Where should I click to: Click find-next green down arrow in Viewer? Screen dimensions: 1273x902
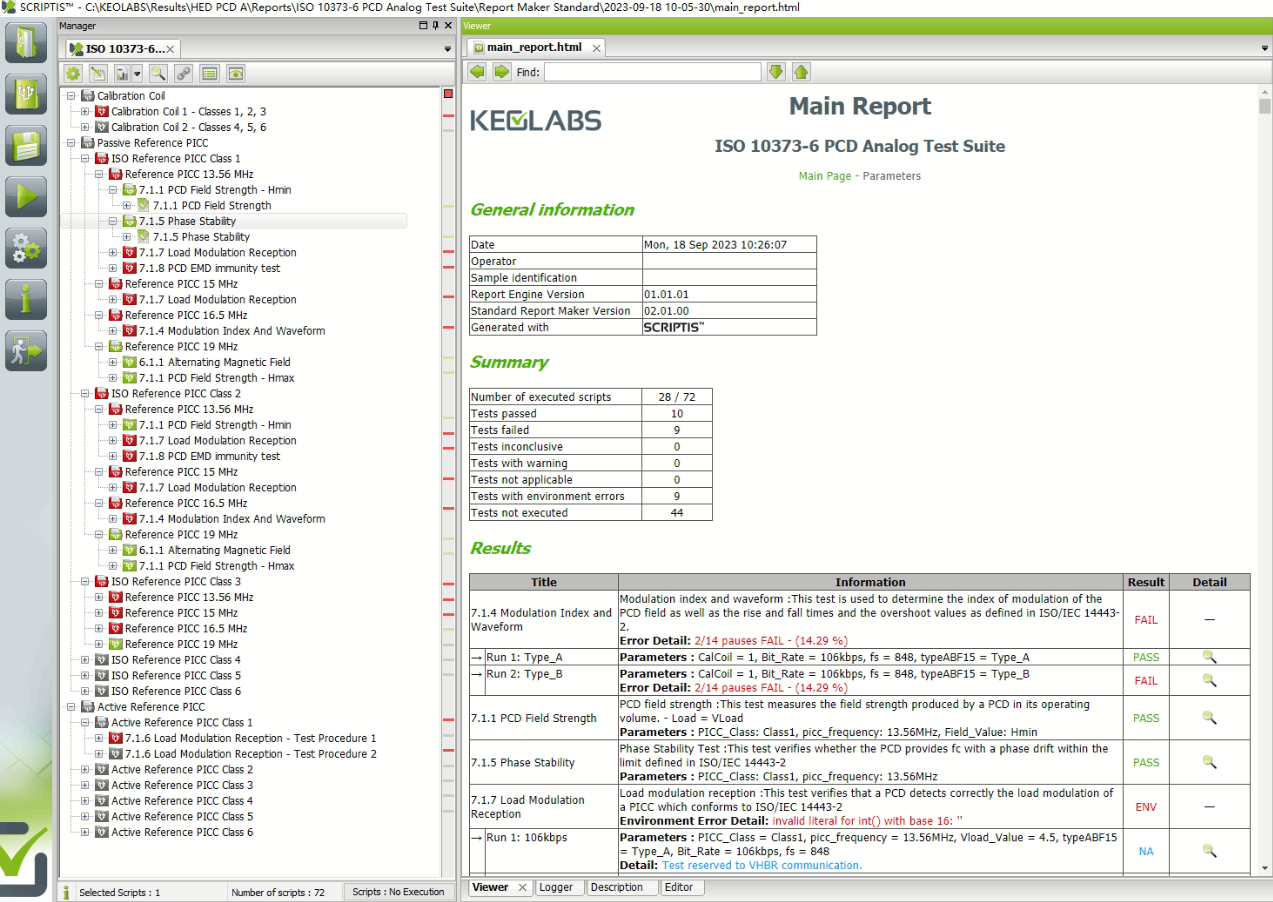coord(776,72)
